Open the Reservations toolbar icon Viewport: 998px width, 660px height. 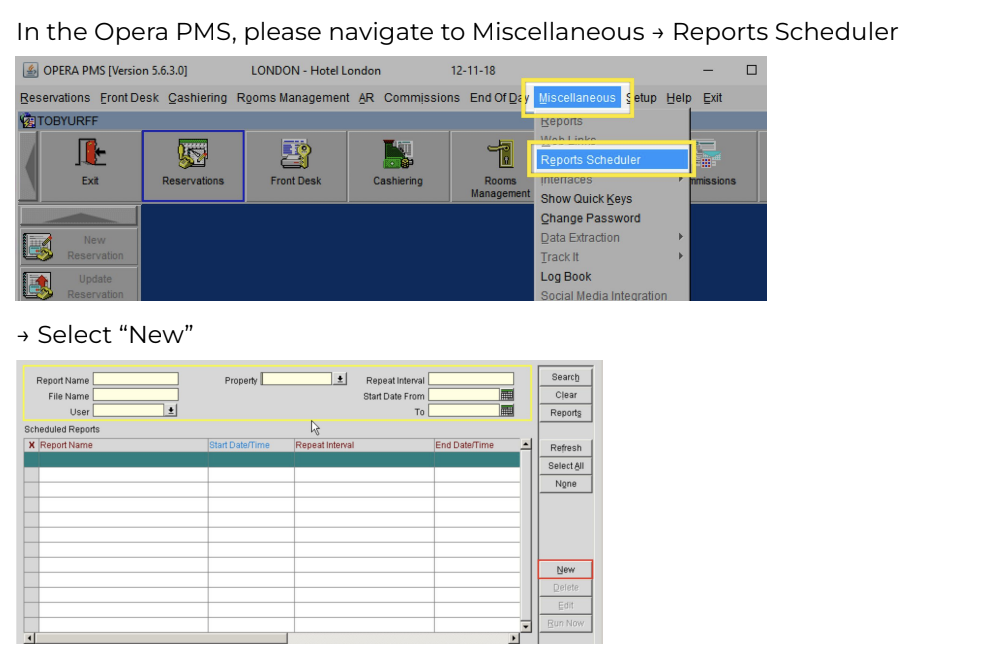(193, 165)
